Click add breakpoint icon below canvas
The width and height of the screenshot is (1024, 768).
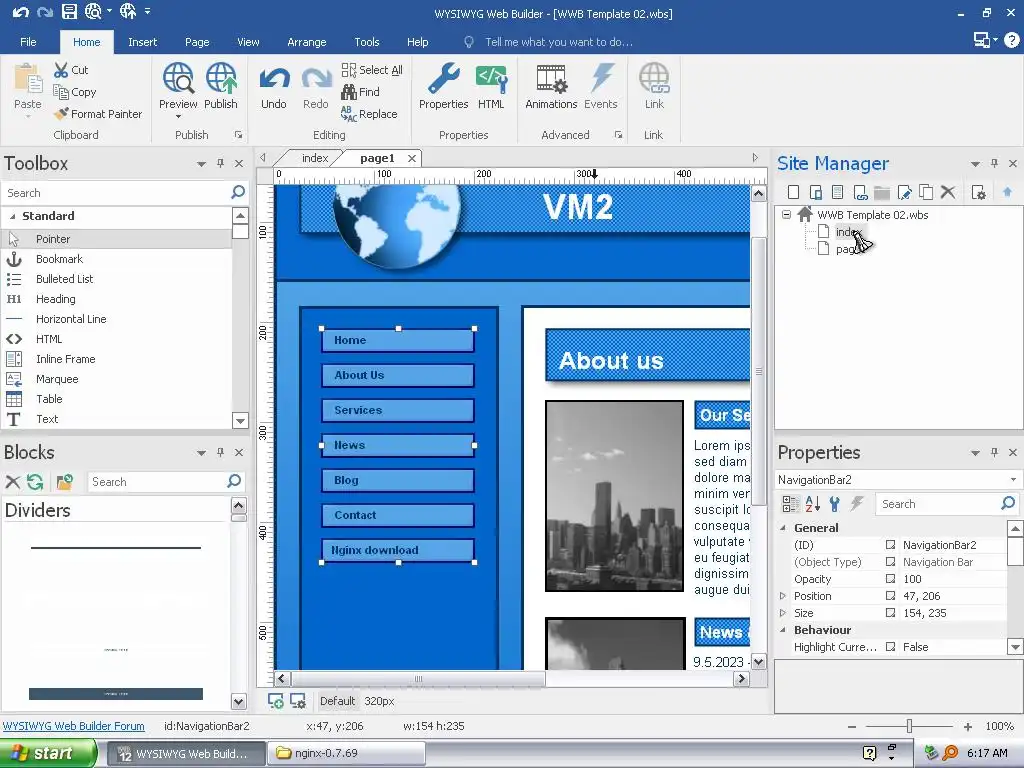(276, 701)
